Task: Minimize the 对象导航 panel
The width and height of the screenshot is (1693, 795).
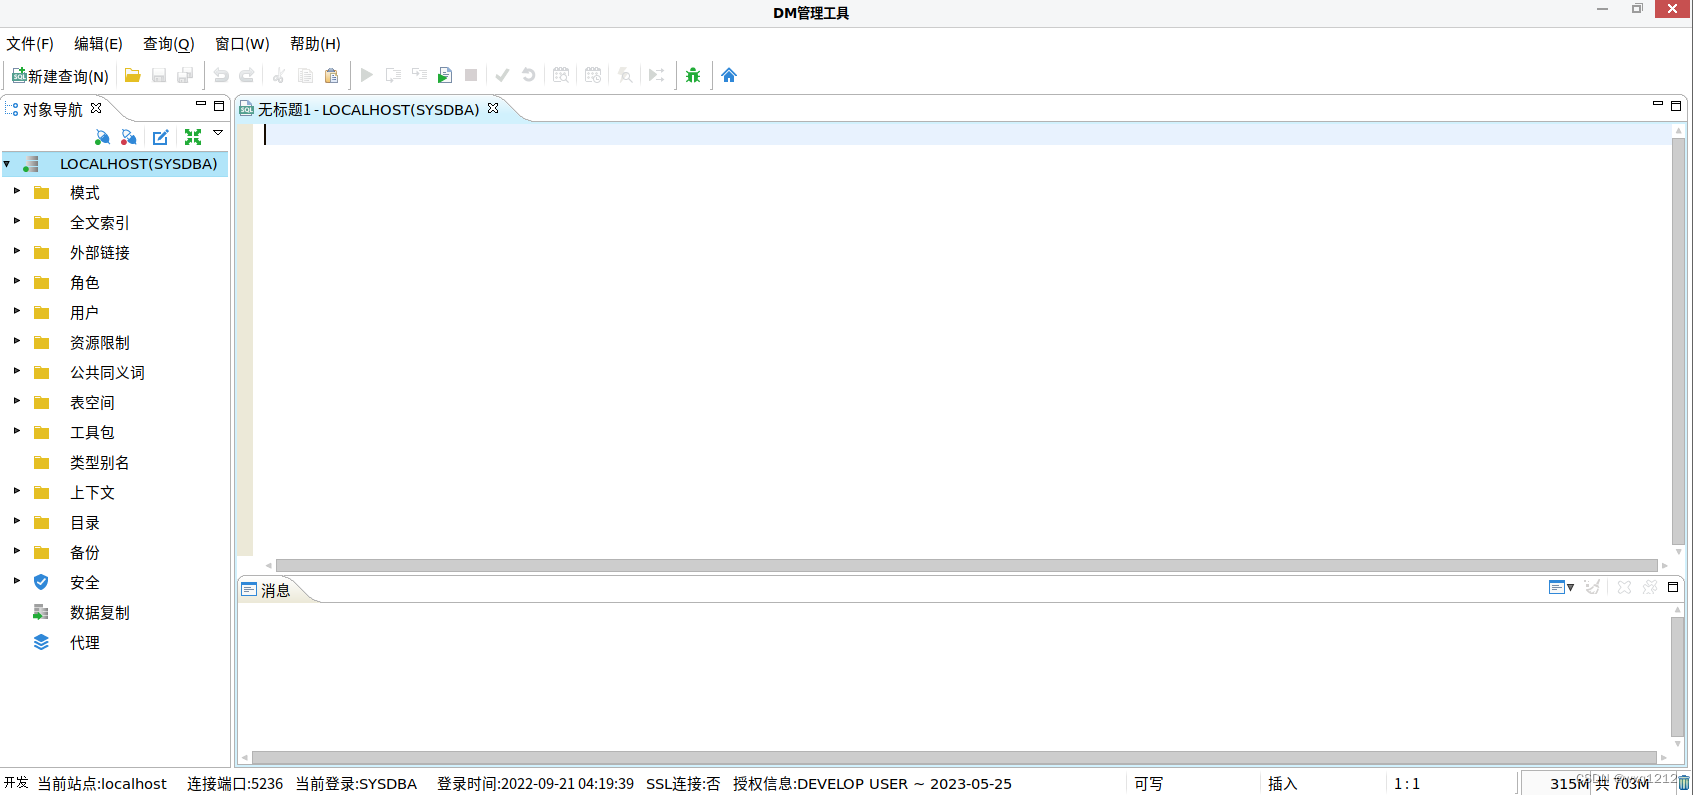Action: pyautogui.click(x=201, y=104)
